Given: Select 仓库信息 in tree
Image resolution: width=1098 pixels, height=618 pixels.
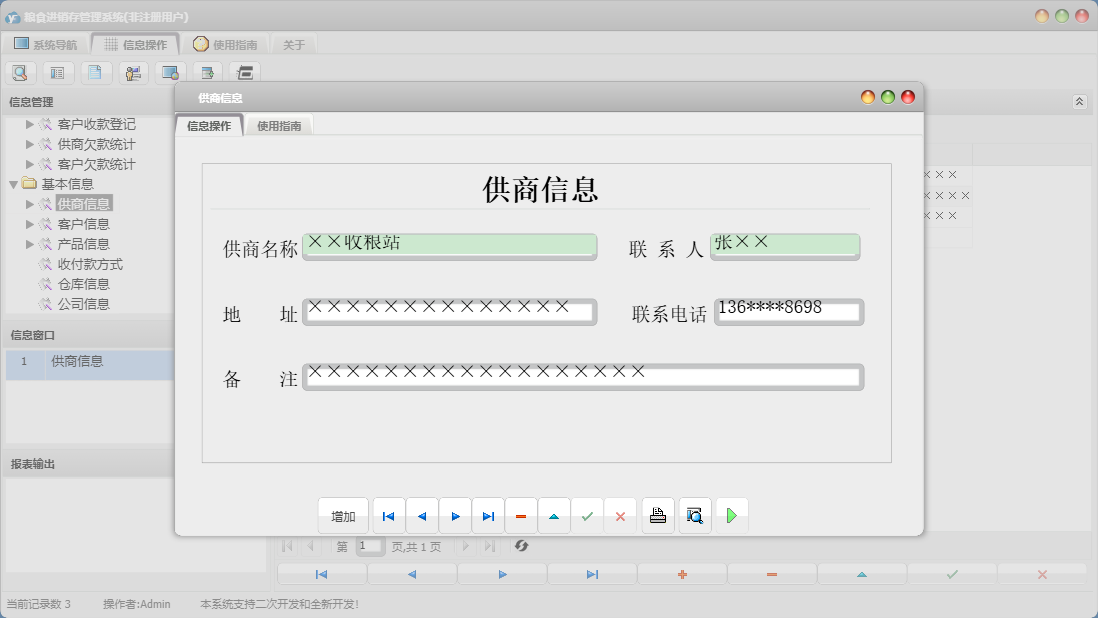Looking at the screenshot, I should [x=83, y=284].
